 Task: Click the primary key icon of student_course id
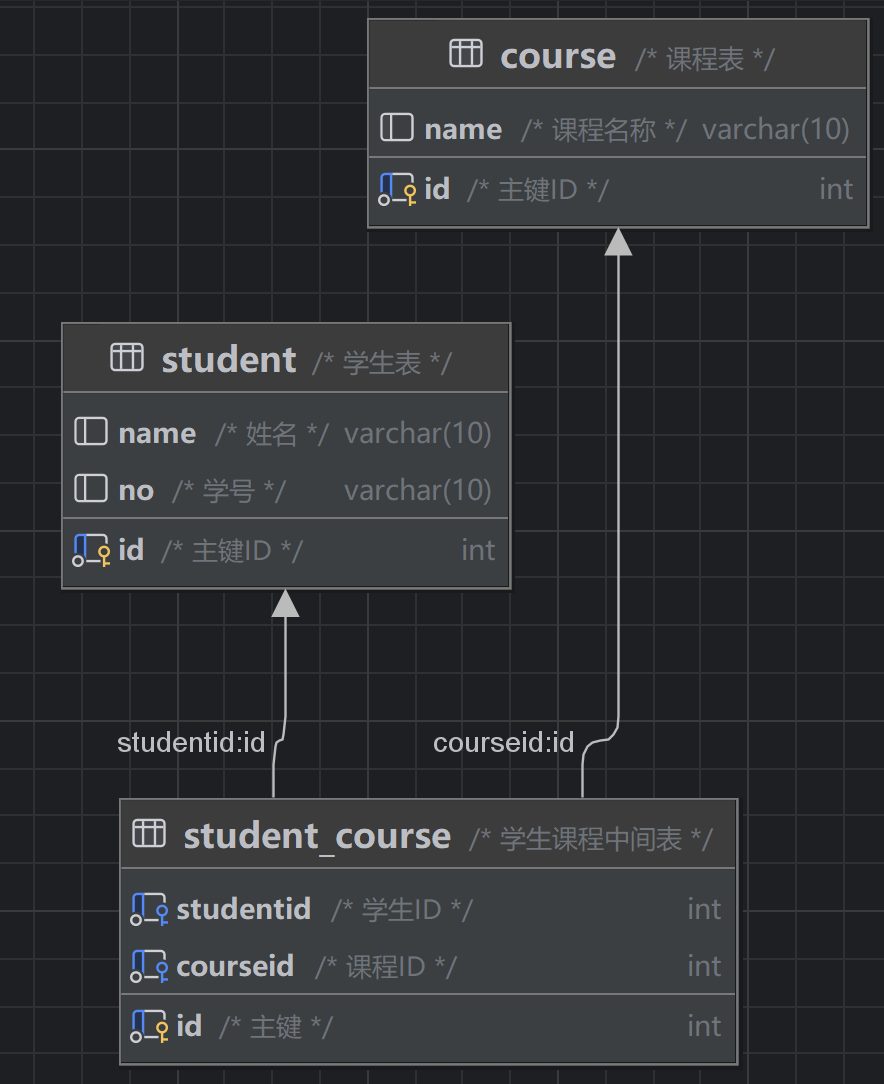tap(149, 1027)
